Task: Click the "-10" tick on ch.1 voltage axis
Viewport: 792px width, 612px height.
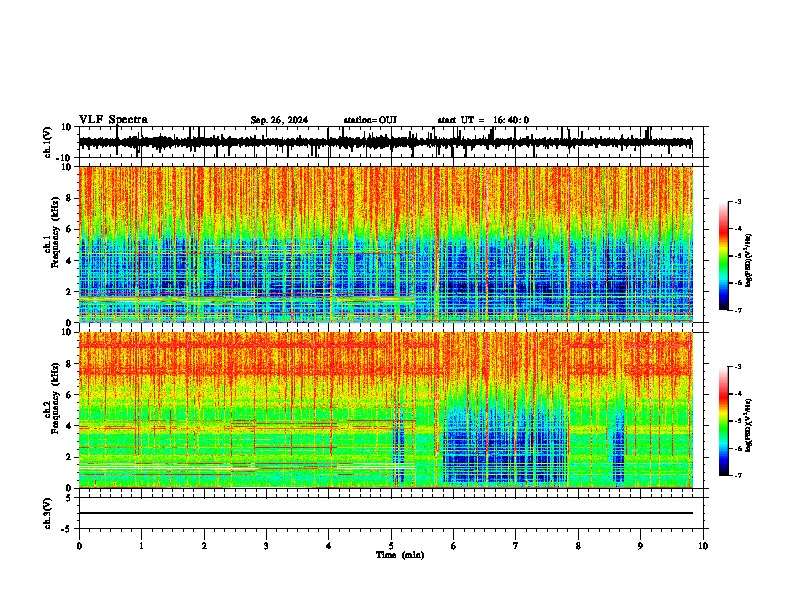Action: coord(65,158)
